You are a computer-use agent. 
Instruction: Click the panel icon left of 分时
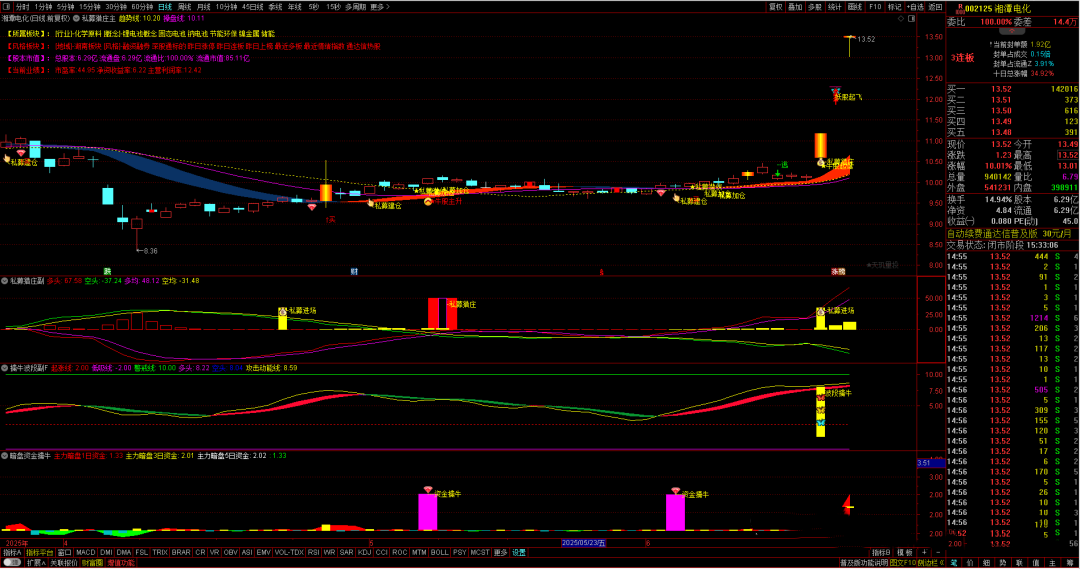pos(6,6)
